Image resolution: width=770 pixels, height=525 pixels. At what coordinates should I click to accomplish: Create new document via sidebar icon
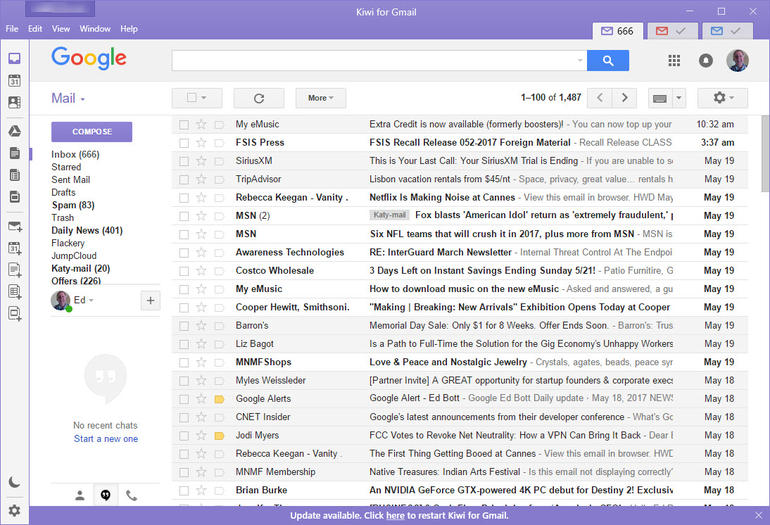[15, 270]
